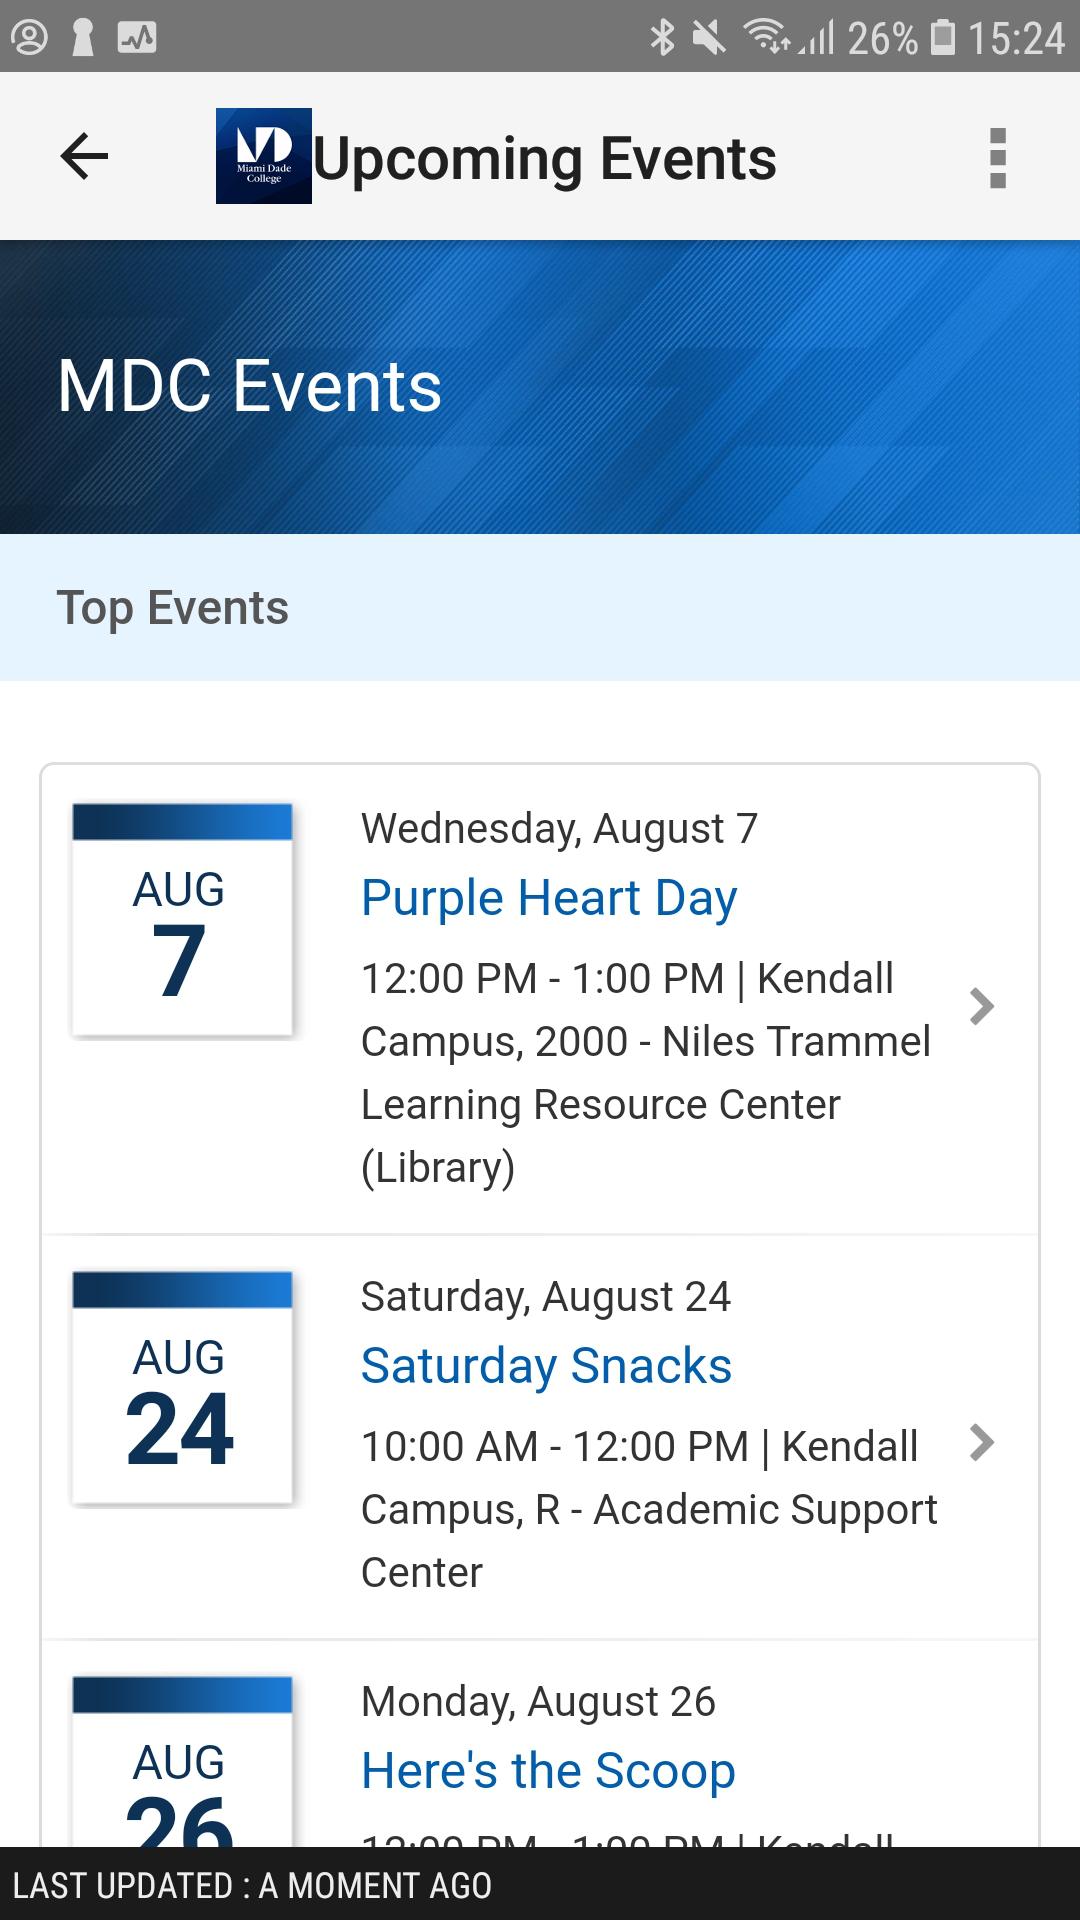
Task: Tap the Miami Dade College logo
Action: pos(264,156)
